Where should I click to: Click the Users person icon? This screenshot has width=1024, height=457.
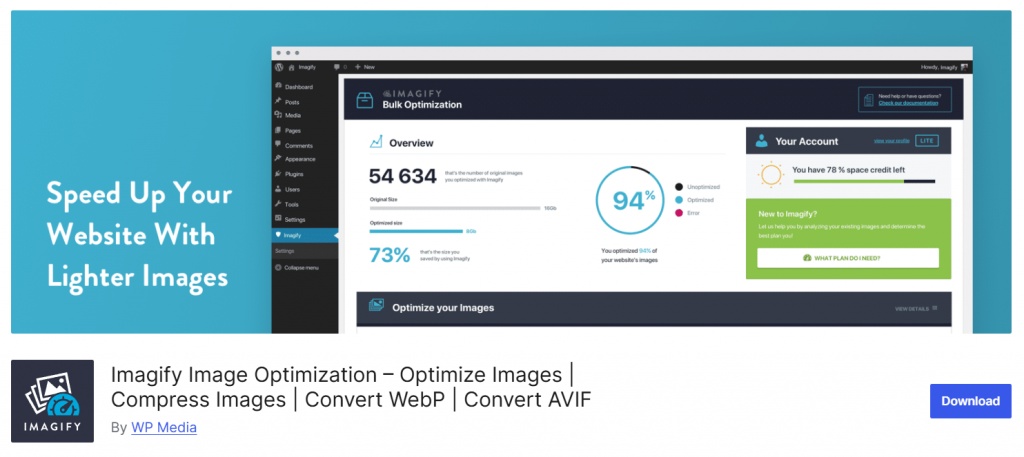coord(278,189)
